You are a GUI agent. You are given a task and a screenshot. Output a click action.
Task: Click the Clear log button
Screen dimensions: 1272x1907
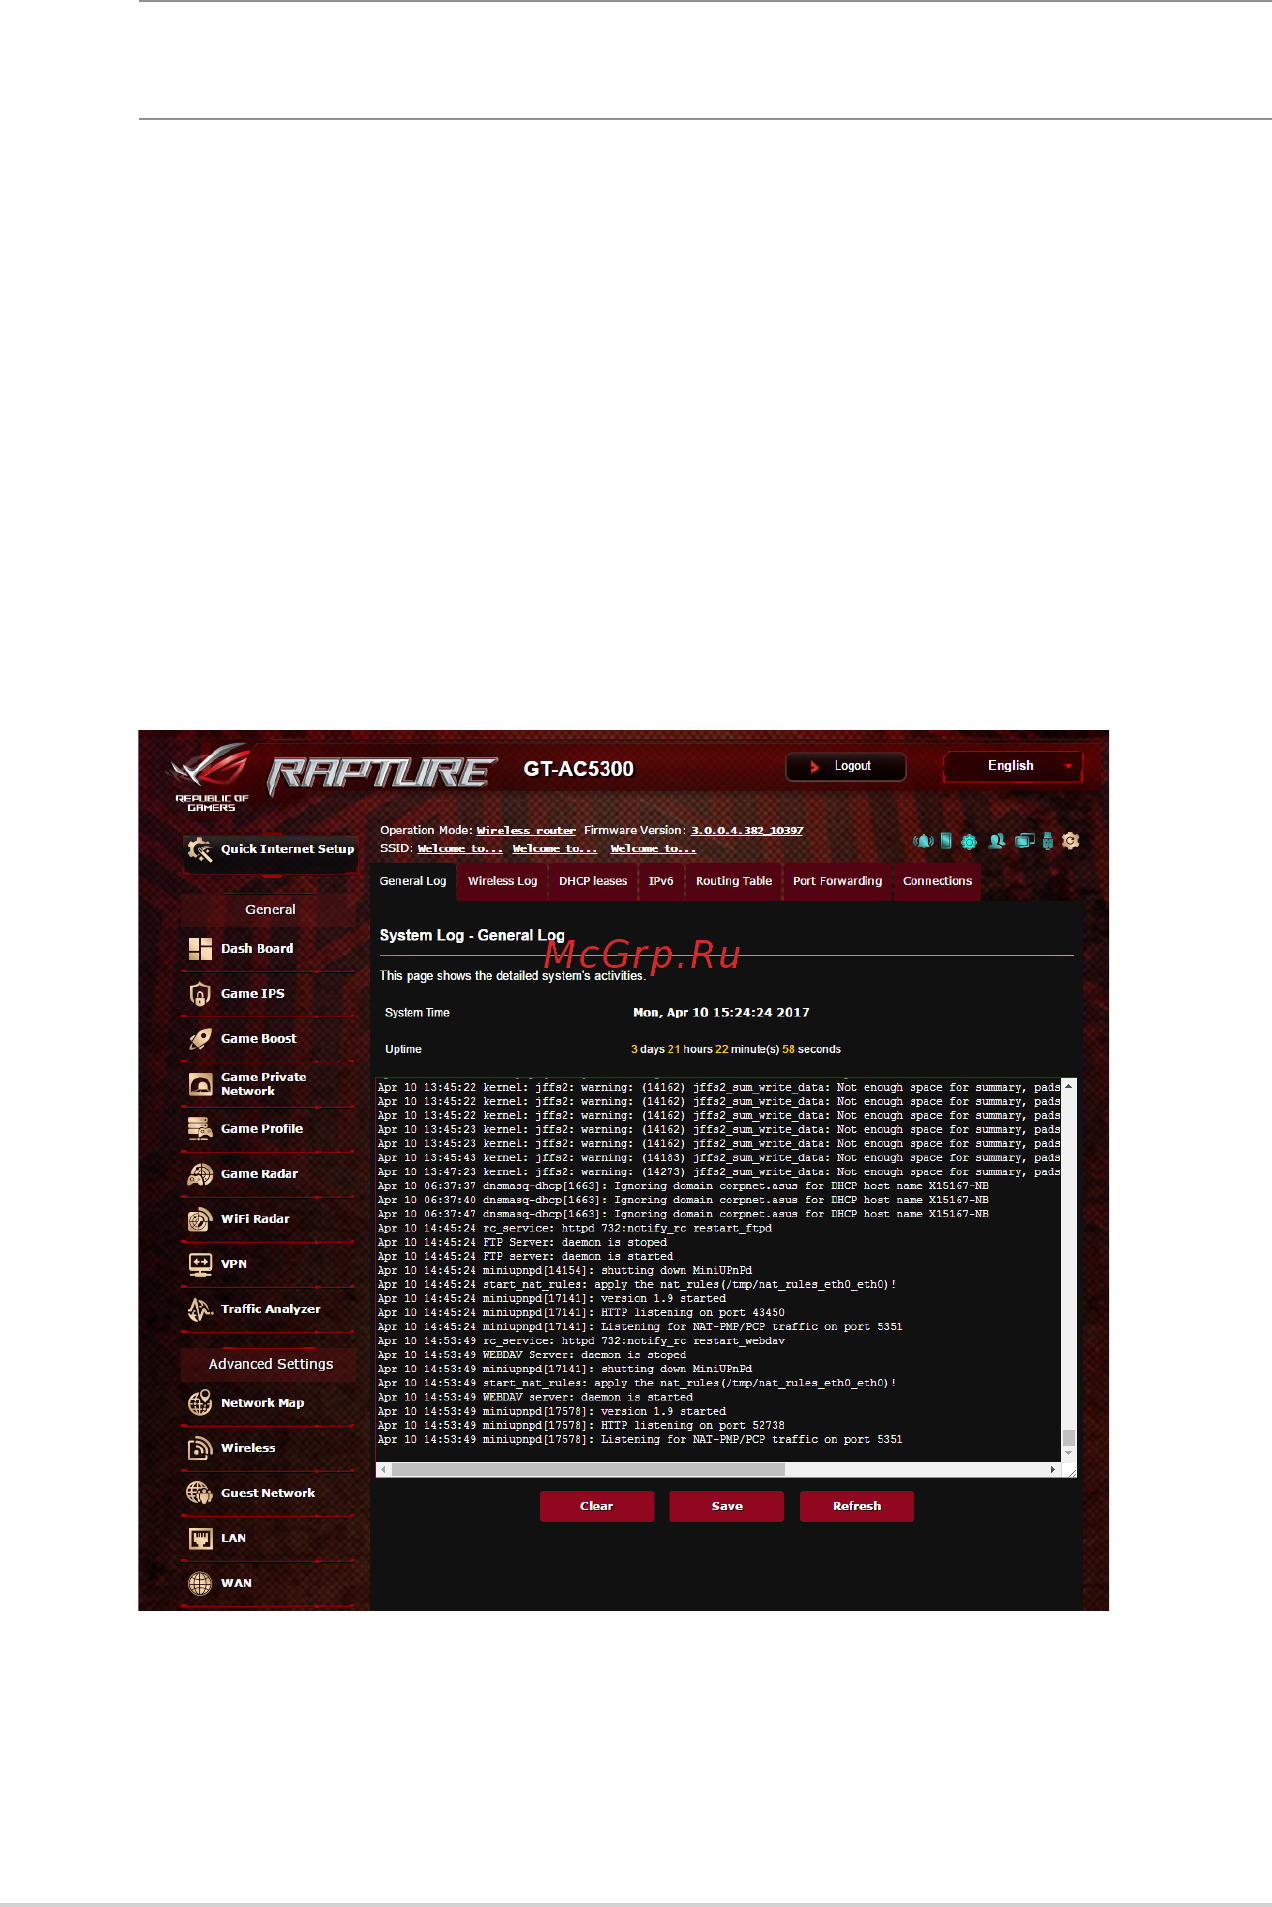coord(597,1506)
